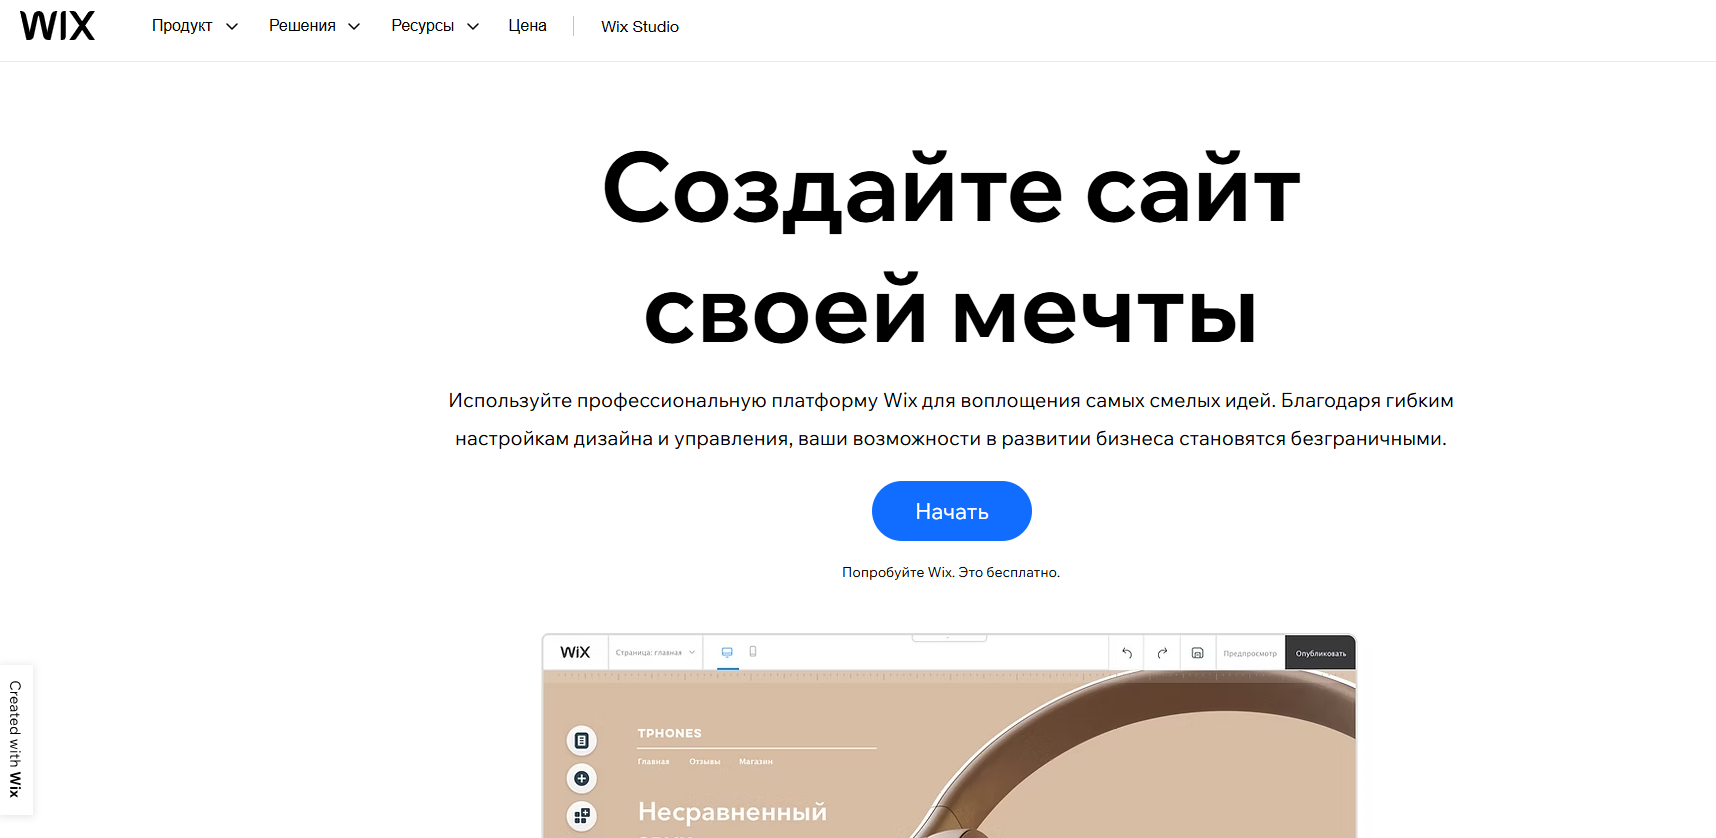Click the WIX logo in the header
The image size is (1716, 838).
(x=57, y=26)
